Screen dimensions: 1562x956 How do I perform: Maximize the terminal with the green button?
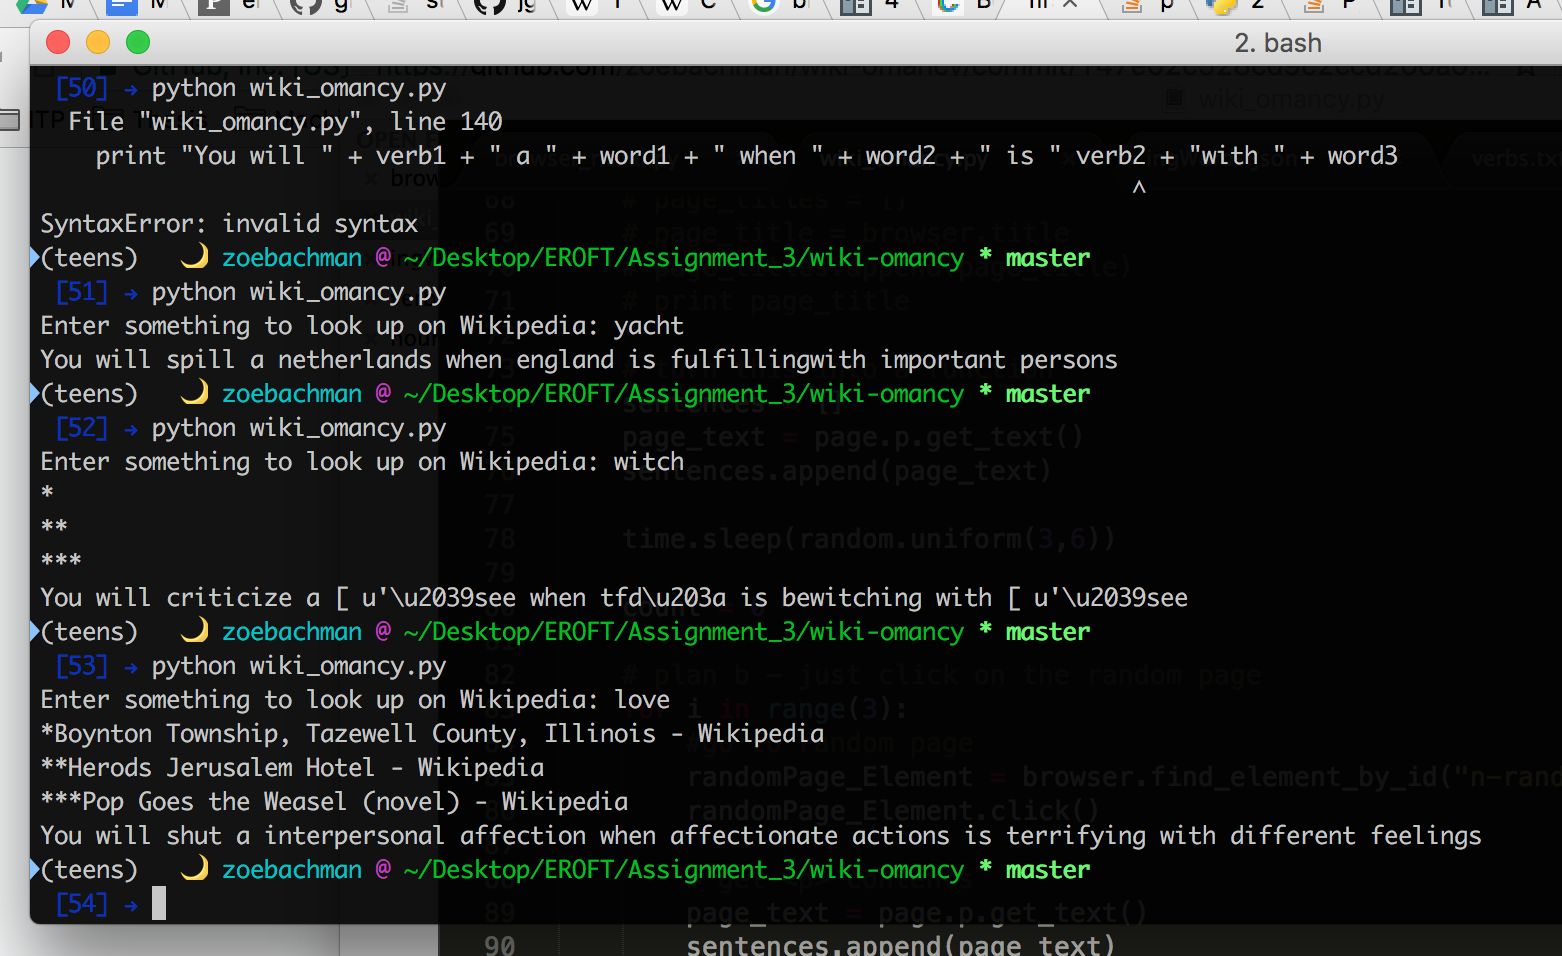[x=138, y=42]
